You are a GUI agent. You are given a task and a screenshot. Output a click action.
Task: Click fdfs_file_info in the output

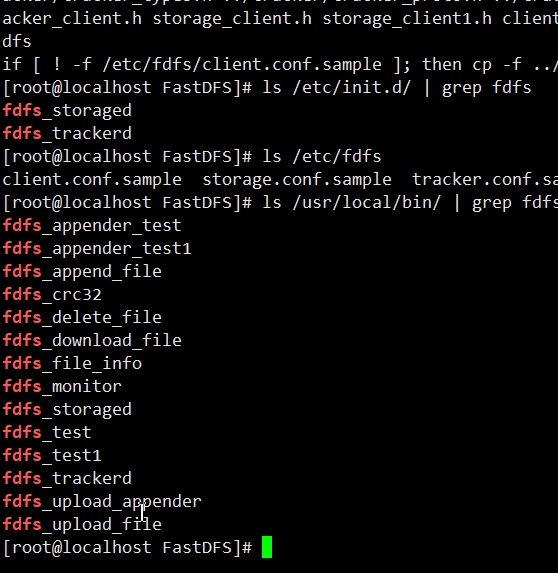pyautogui.click(x=72, y=363)
